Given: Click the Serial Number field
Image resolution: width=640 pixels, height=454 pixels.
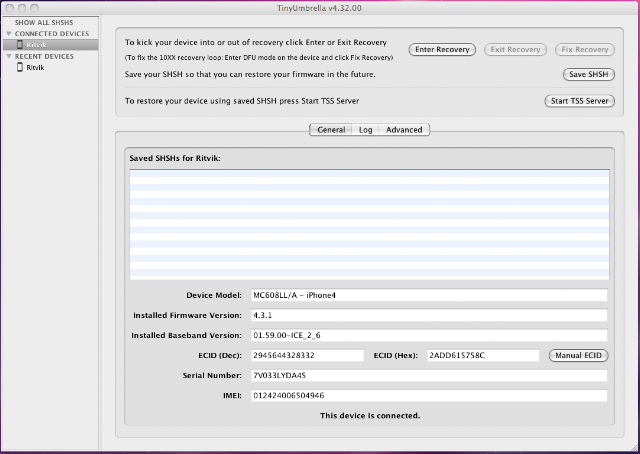Looking at the screenshot, I should click(429, 375).
